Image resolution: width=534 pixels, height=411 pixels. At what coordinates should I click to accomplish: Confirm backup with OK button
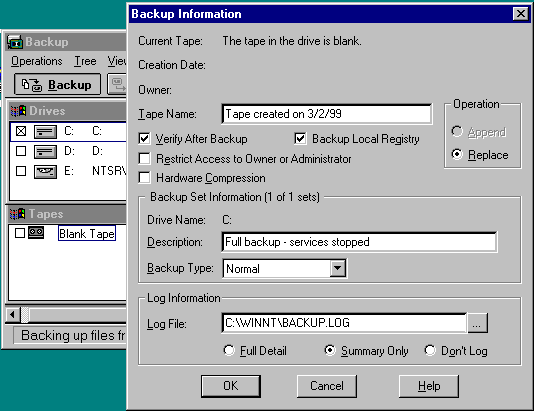tap(231, 386)
